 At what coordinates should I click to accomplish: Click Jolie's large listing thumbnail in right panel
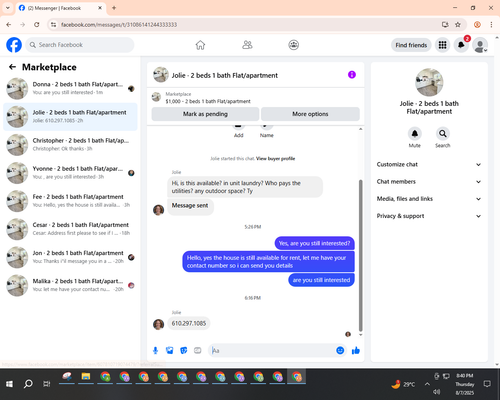pyautogui.click(x=429, y=82)
